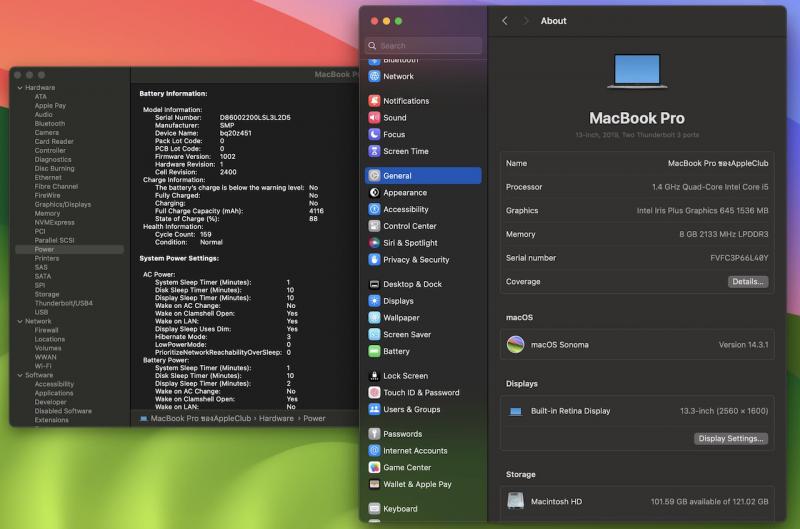Open Touch ID & Password fingerprint icon
800x529 pixels.
374,393
